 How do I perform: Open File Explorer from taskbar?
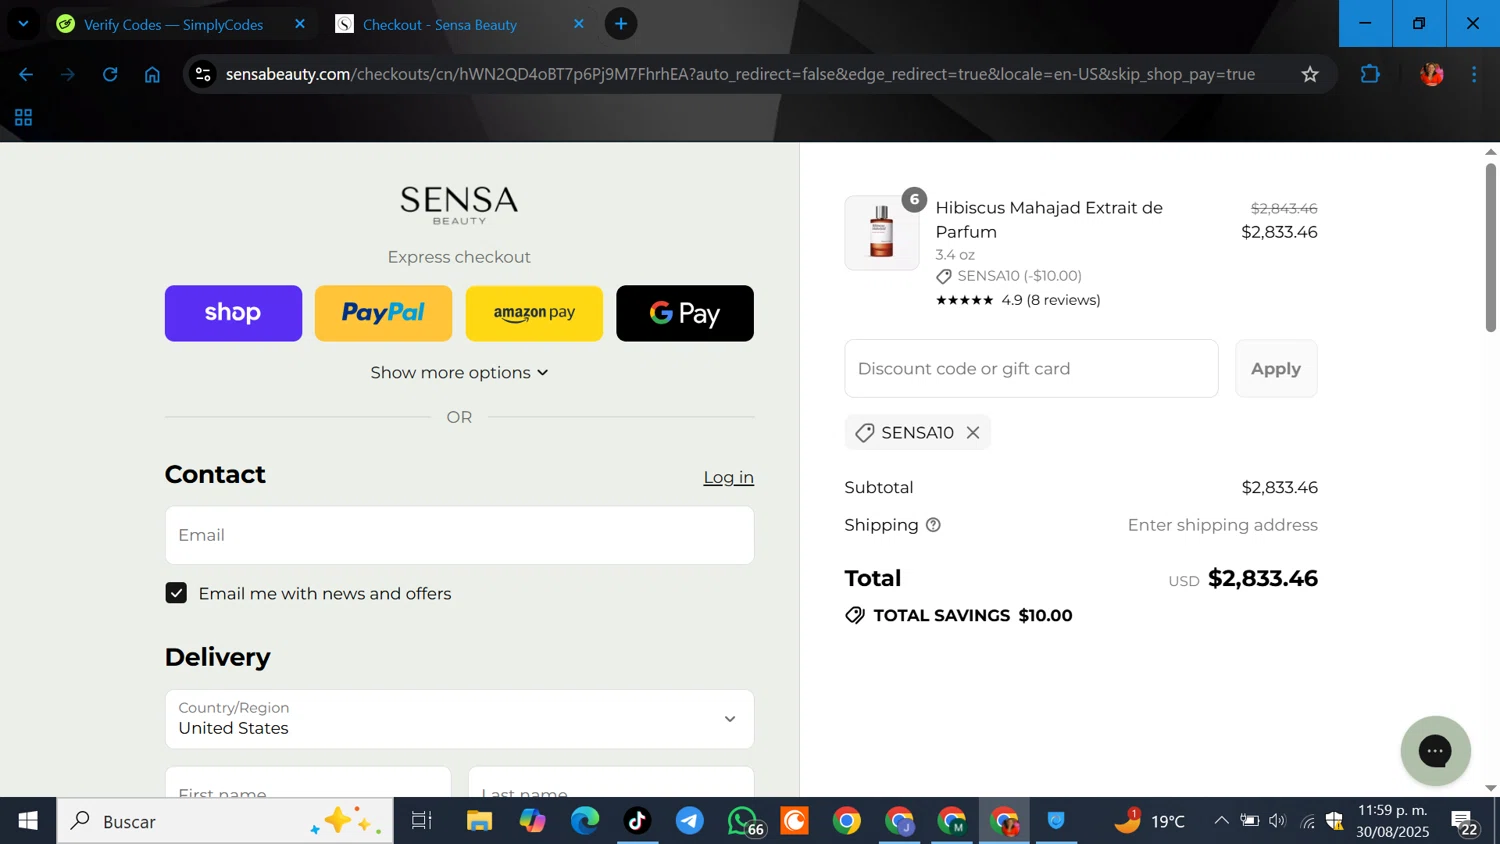pos(479,821)
